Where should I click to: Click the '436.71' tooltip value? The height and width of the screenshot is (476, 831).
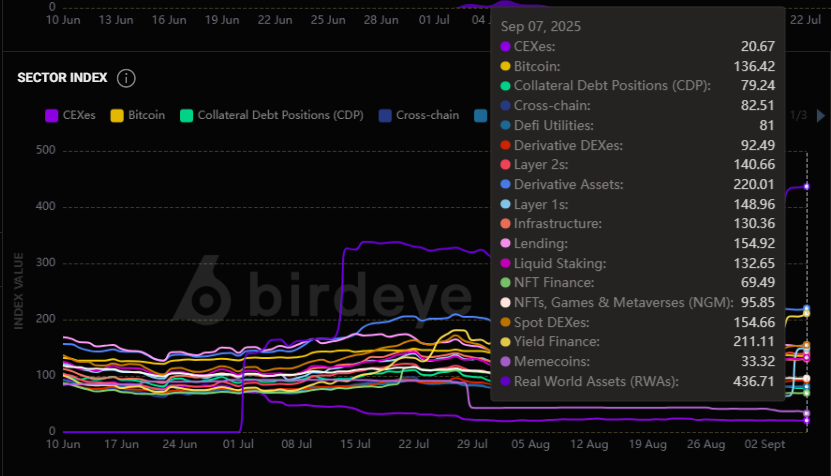tap(754, 382)
